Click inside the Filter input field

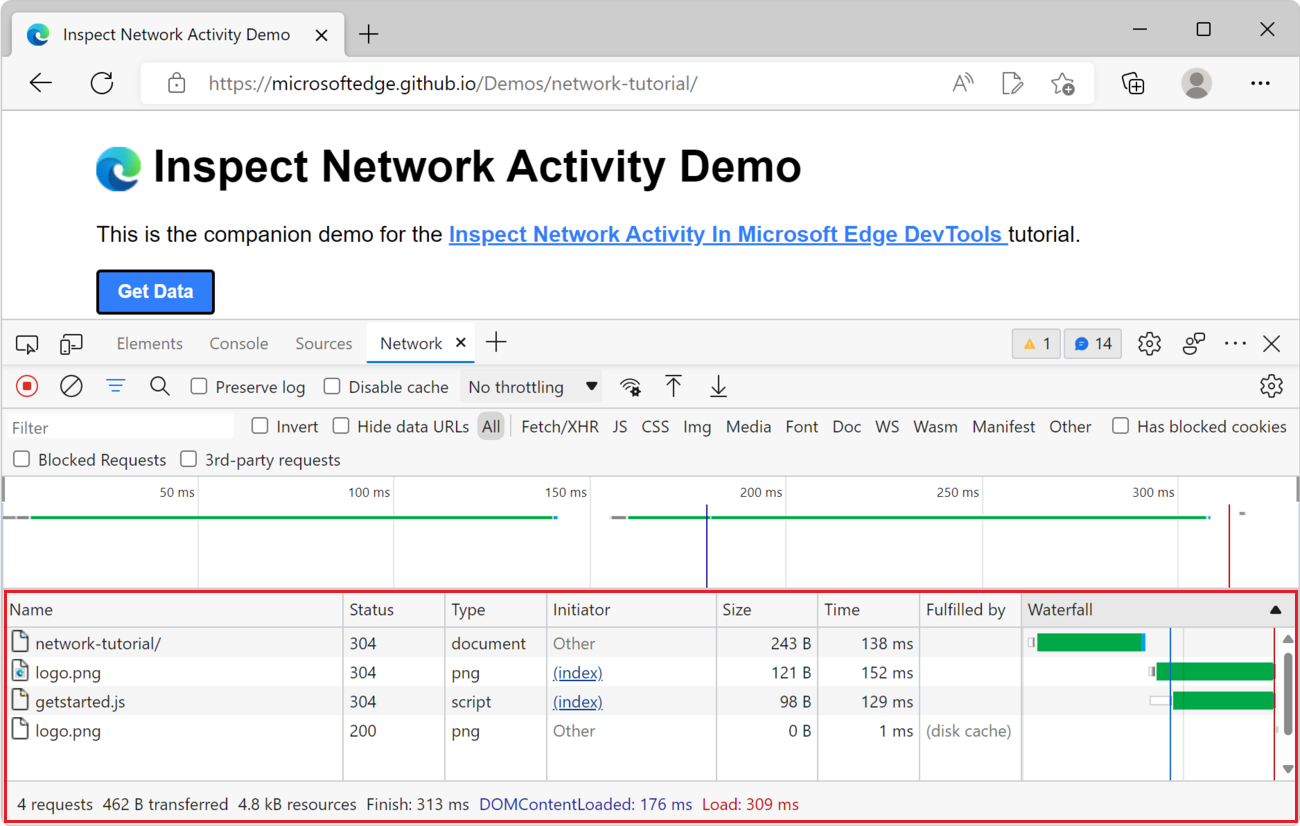point(115,426)
